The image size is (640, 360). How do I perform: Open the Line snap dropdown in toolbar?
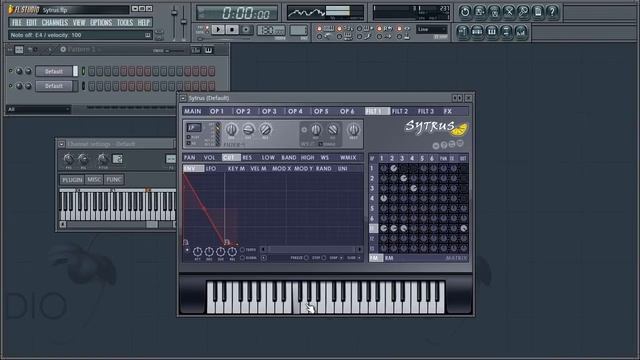click(431, 29)
